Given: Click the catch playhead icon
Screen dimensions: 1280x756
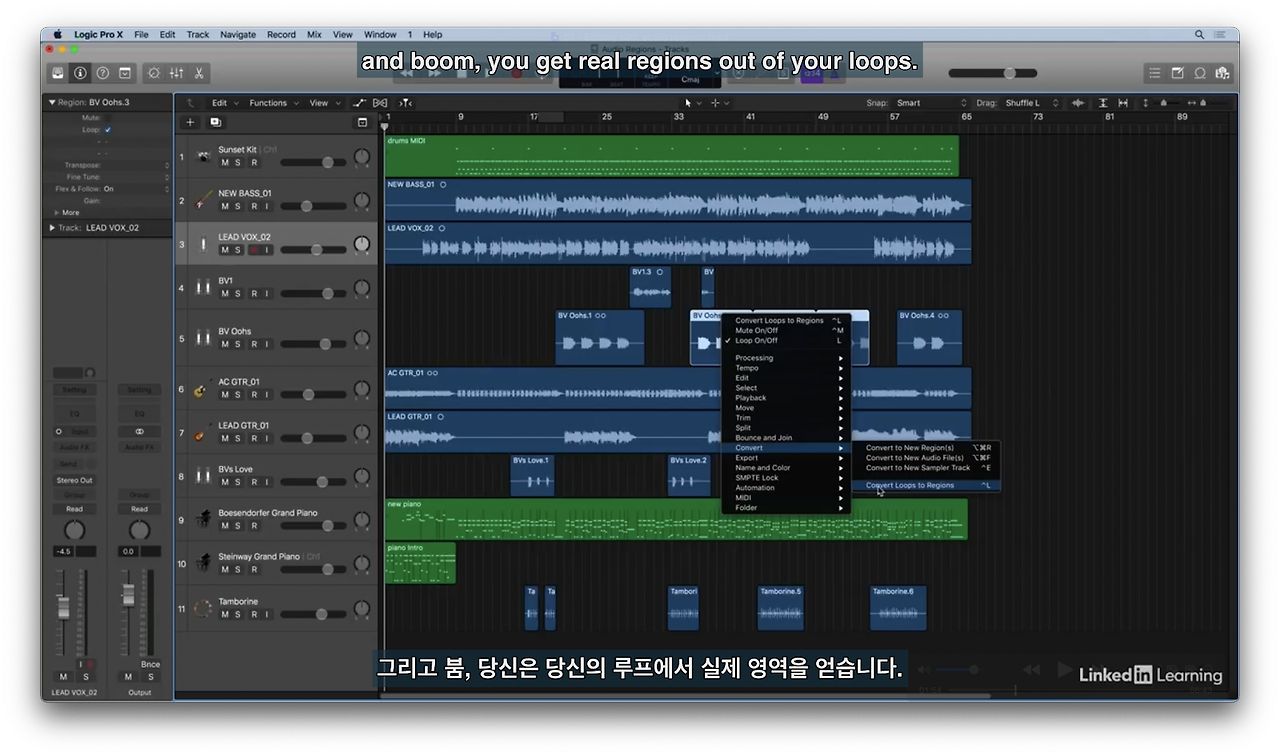Looking at the screenshot, I should tap(405, 103).
